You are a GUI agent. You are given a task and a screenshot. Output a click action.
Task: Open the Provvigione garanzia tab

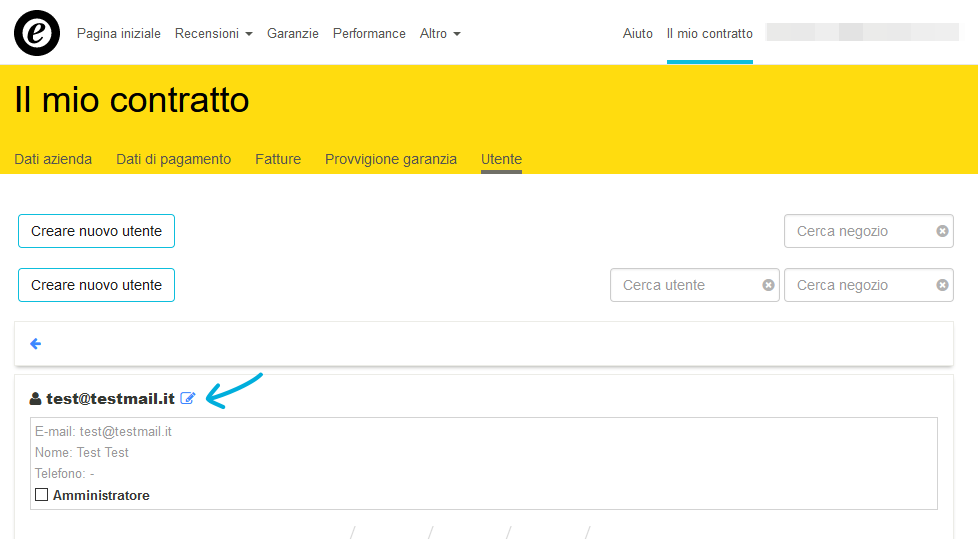point(391,159)
